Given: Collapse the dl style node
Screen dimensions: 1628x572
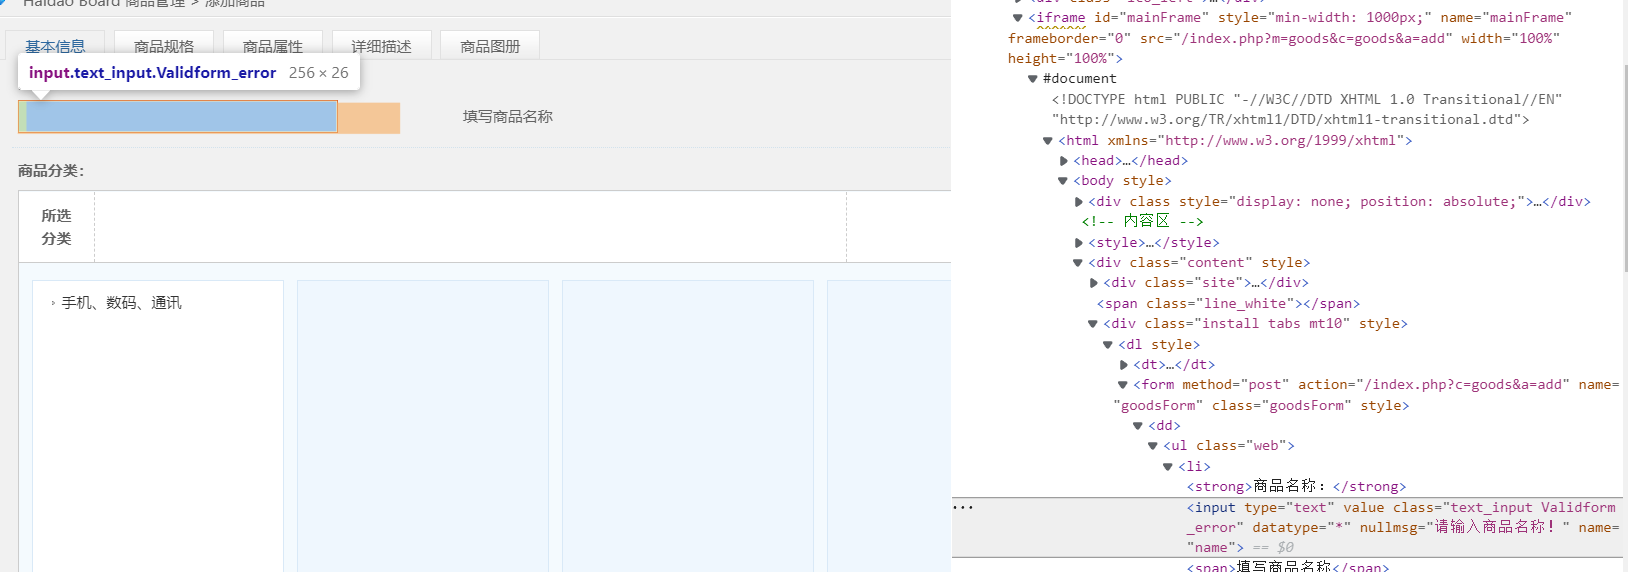Looking at the screenshot, I should coord(1108,345).
